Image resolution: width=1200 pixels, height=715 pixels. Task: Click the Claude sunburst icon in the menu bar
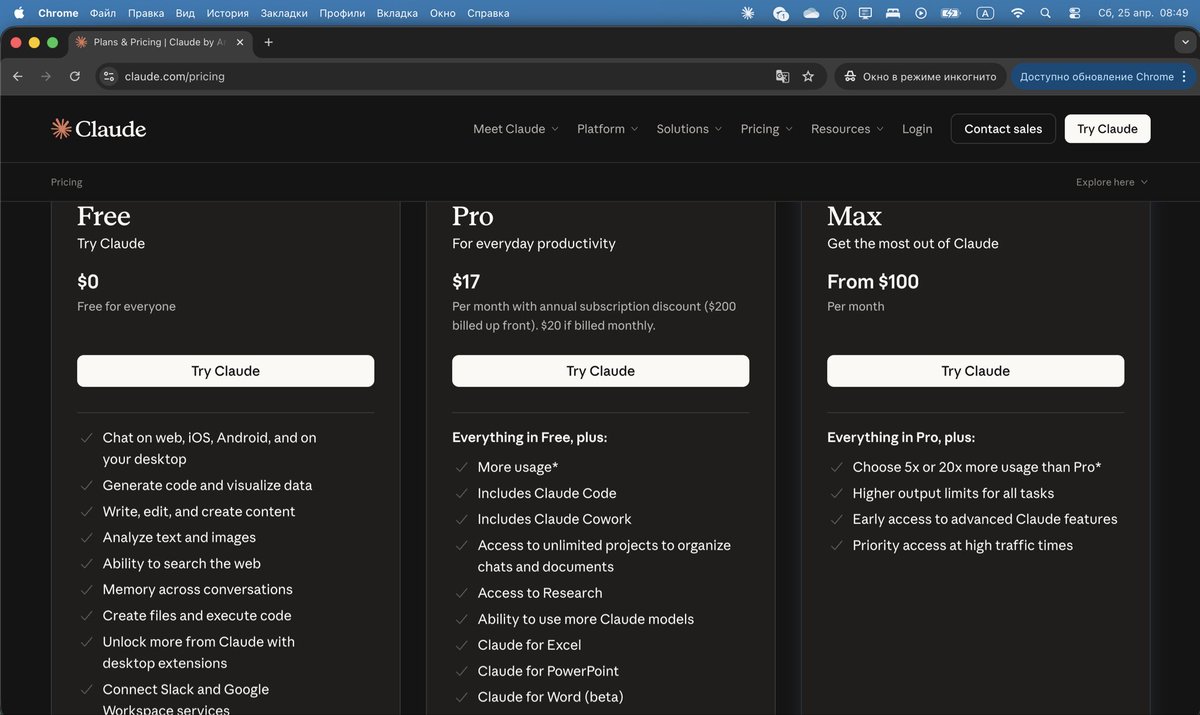pyautogui.click(x=749, y=13)
